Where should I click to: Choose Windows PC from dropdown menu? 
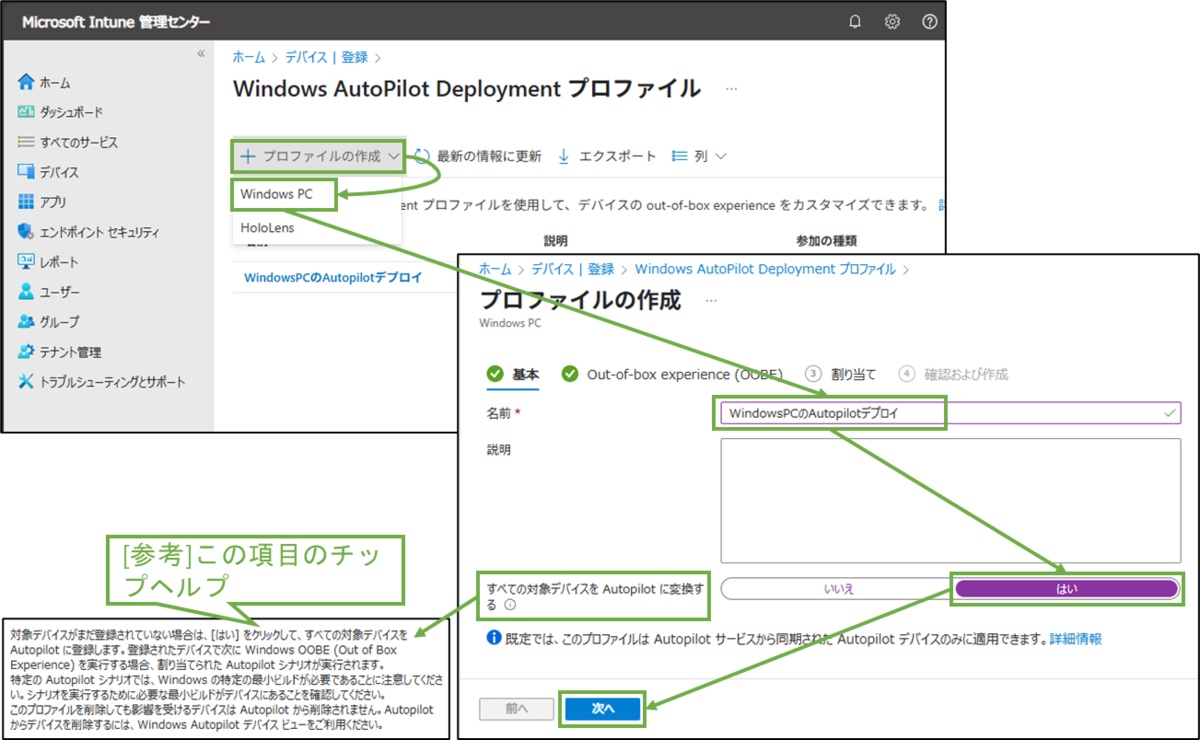[276, 195]
